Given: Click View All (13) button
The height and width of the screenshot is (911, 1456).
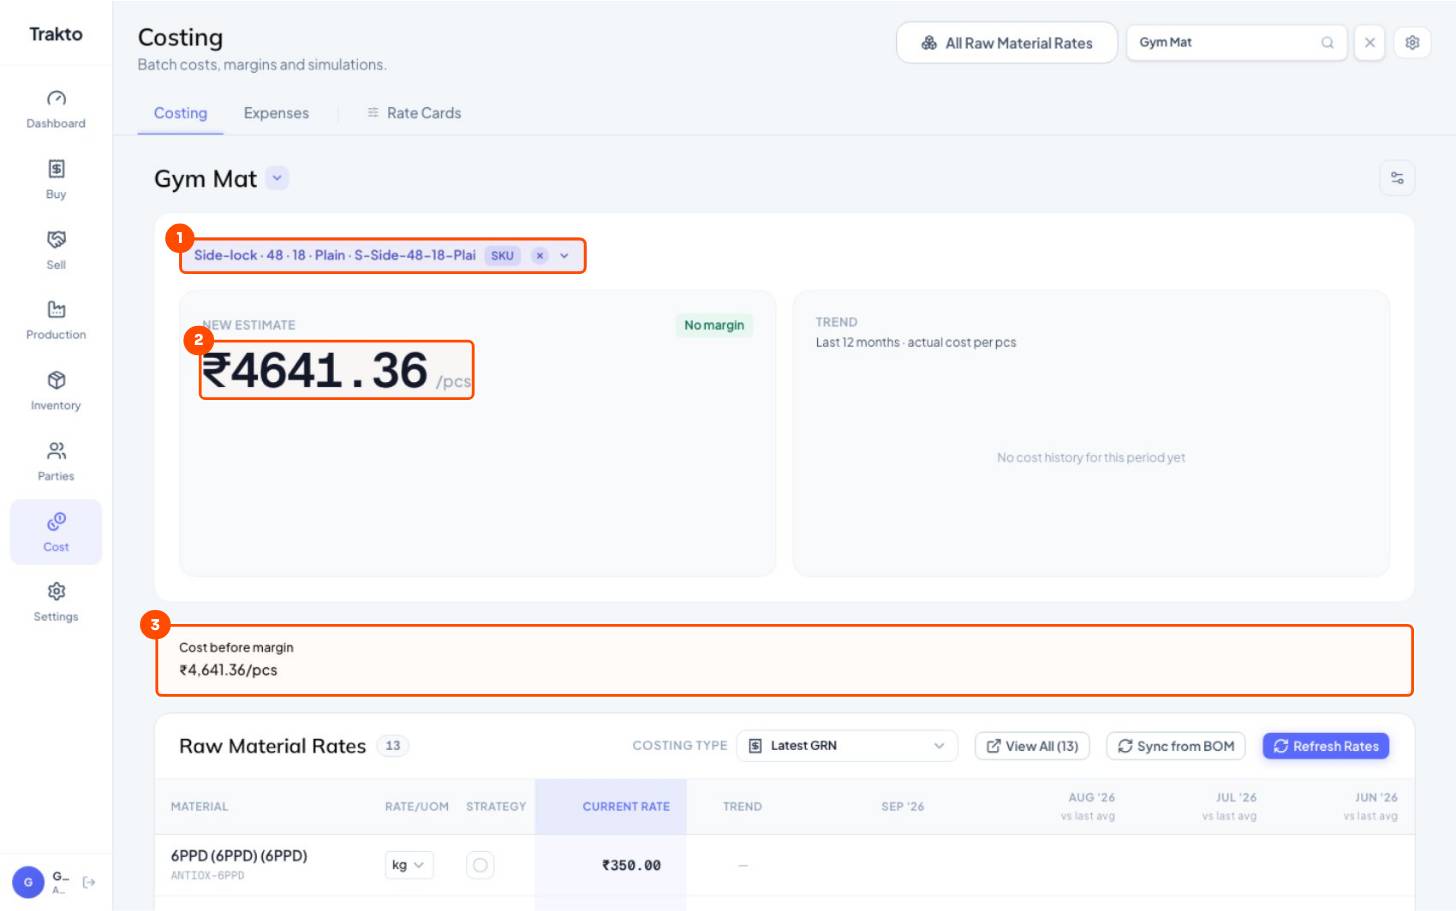Looking at the screenshot, I should click(1032, 746).
